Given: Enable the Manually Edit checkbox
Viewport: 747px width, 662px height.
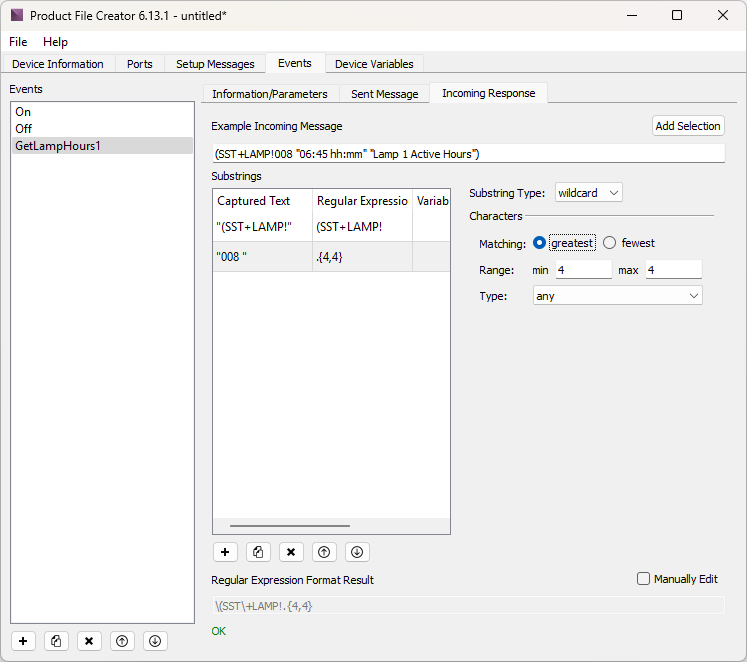Looking at the screenshot, I should [x=644, y=579].
